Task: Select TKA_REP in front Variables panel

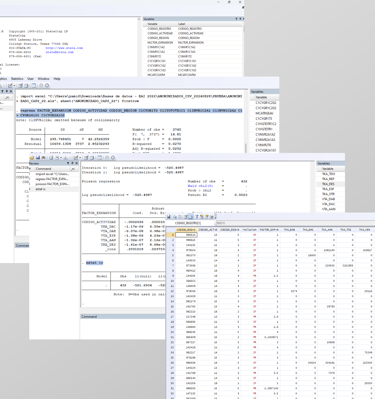Action: (328, 179)
